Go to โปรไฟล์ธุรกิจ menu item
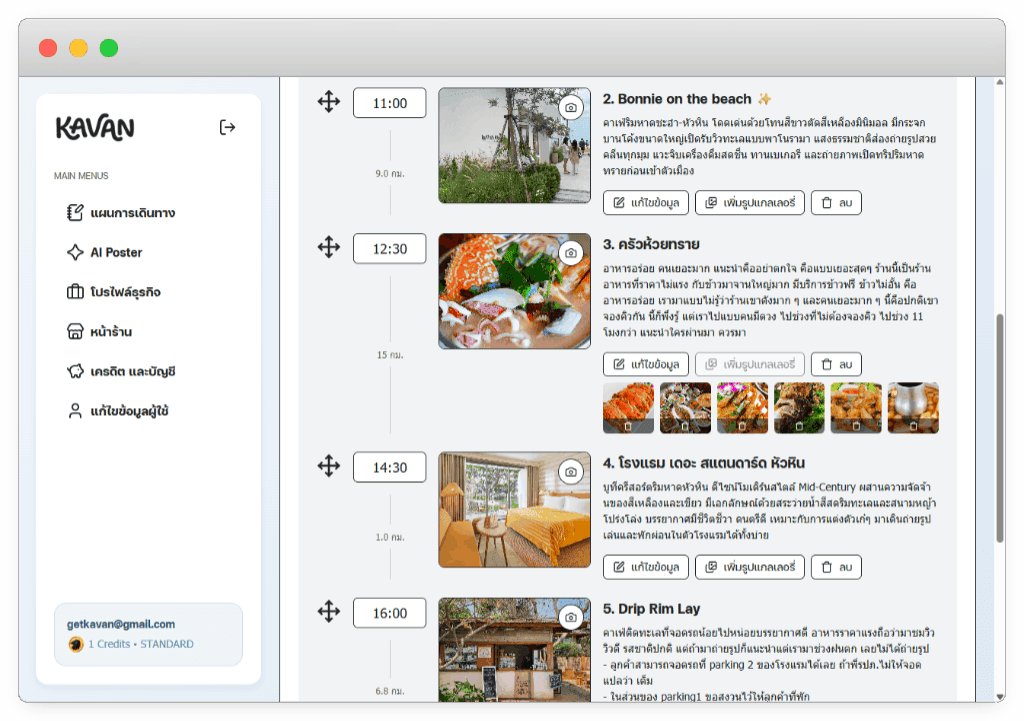 coord(114,292)
